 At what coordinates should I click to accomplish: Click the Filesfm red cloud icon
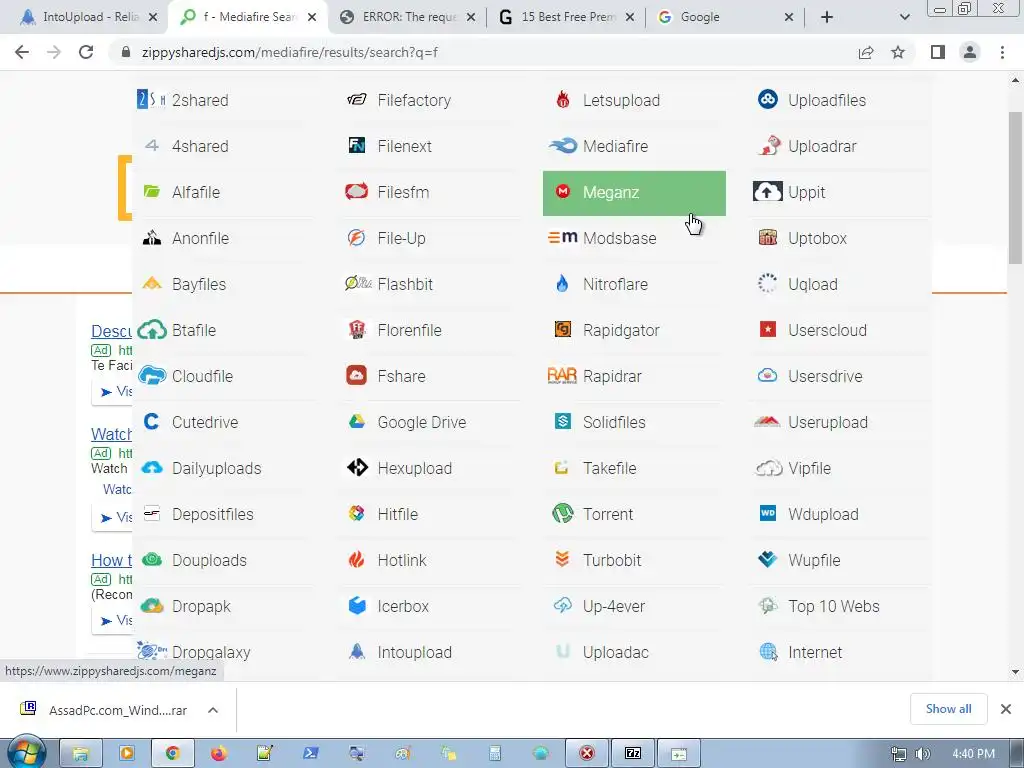357,191
